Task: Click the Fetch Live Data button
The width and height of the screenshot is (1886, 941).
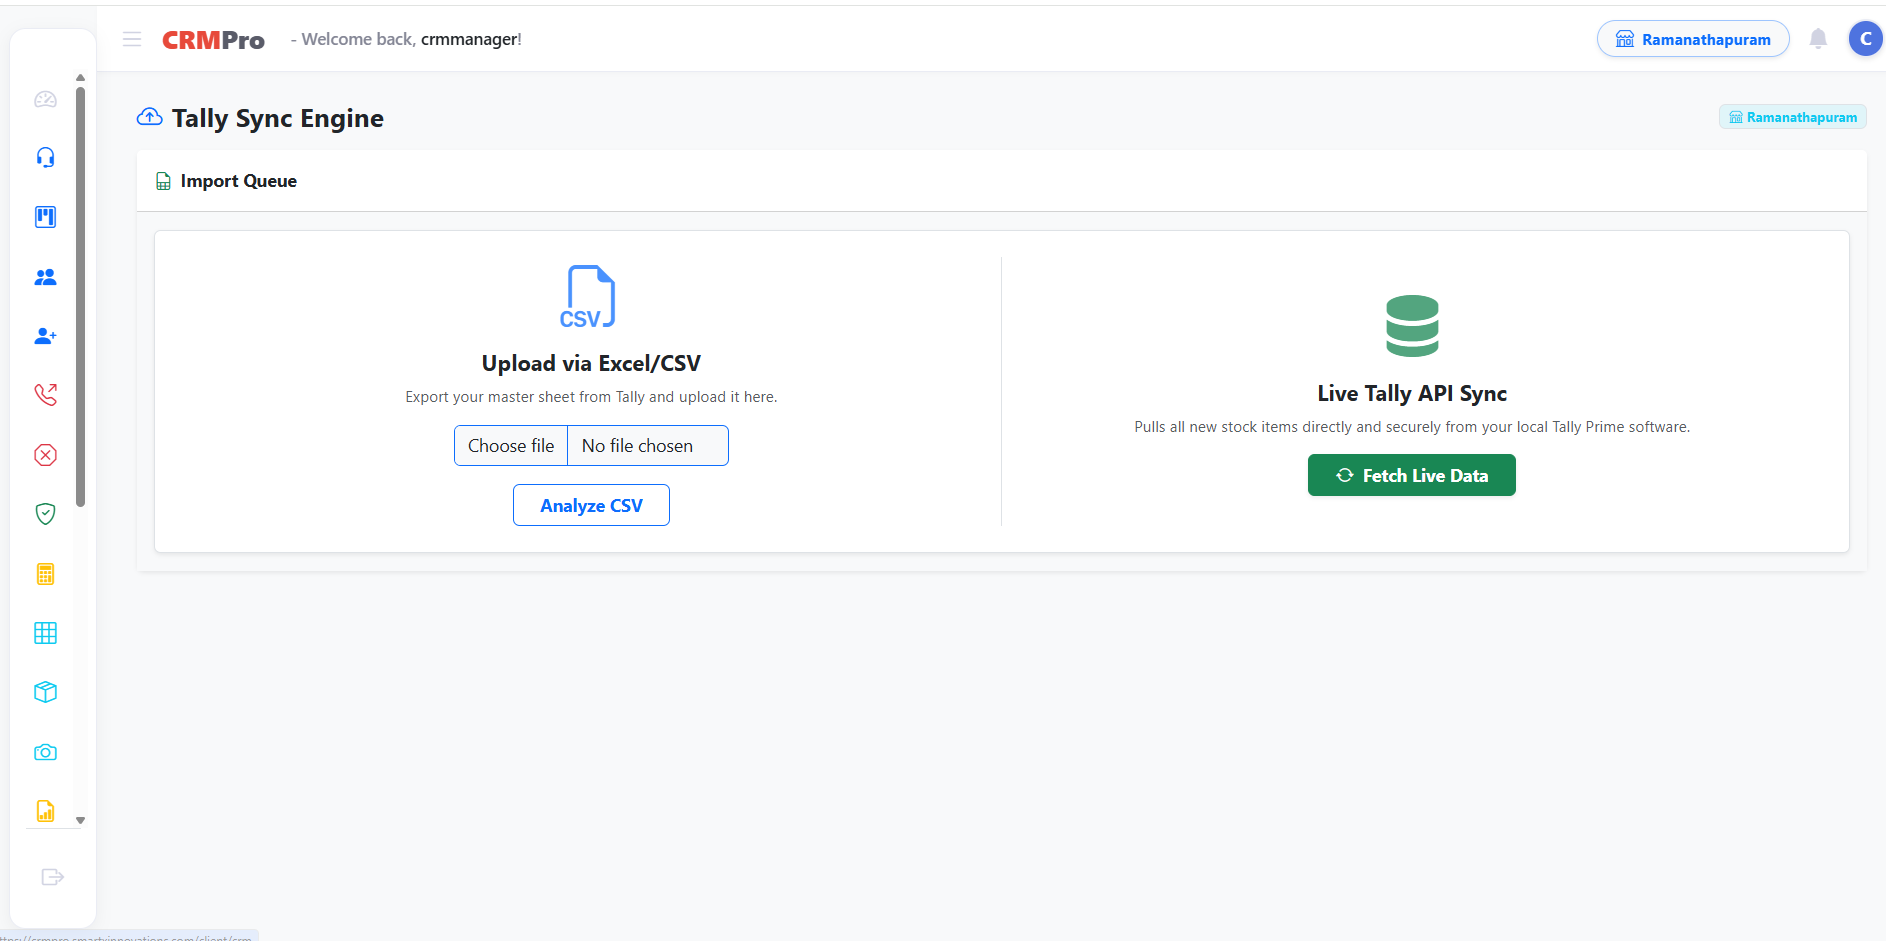Action: 1411,475
